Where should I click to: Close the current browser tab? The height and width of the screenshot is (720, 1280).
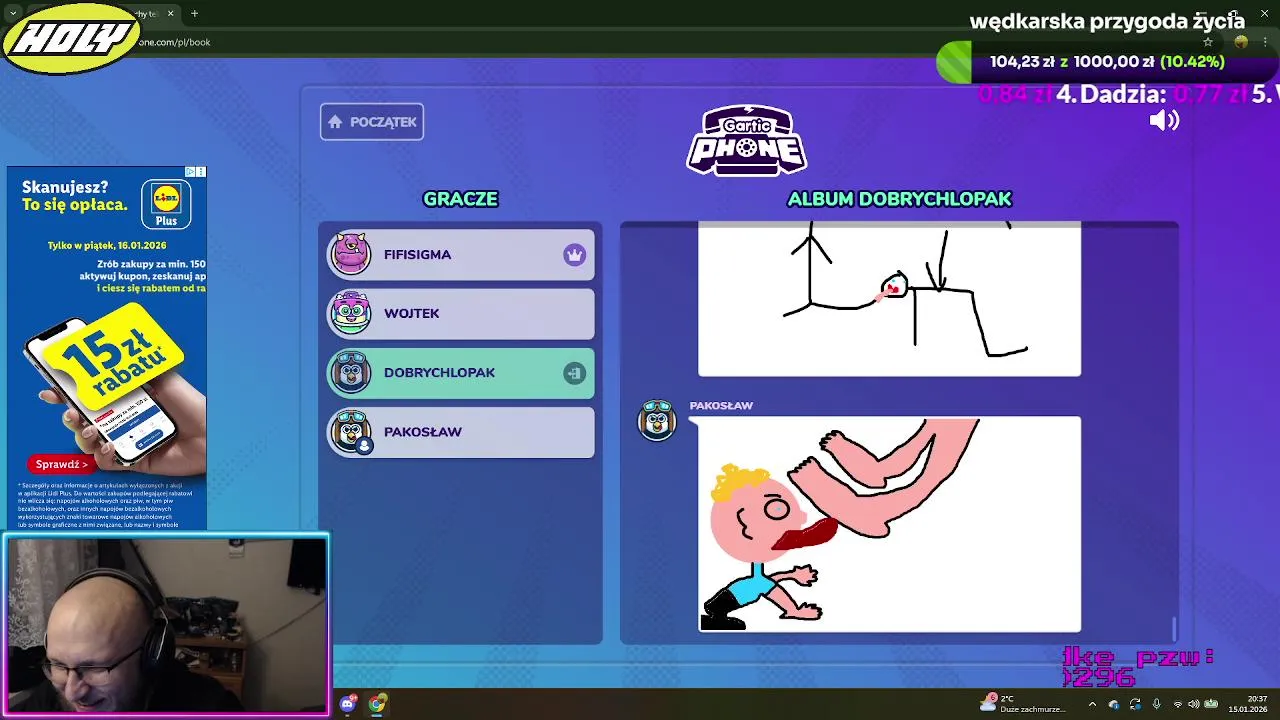[x=170, y=14]
